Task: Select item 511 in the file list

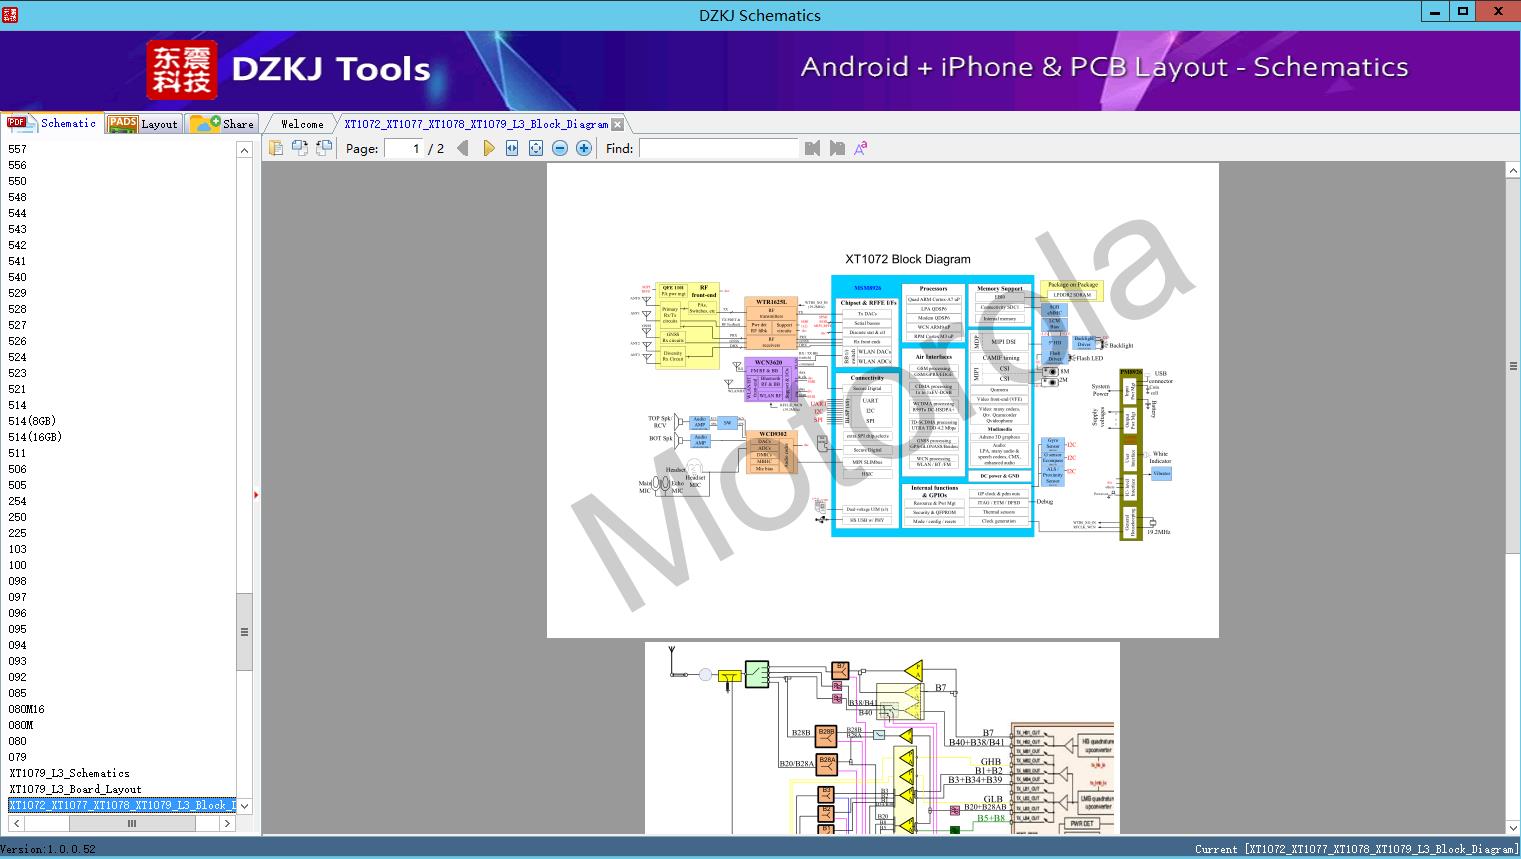Action: click(18, 453)
